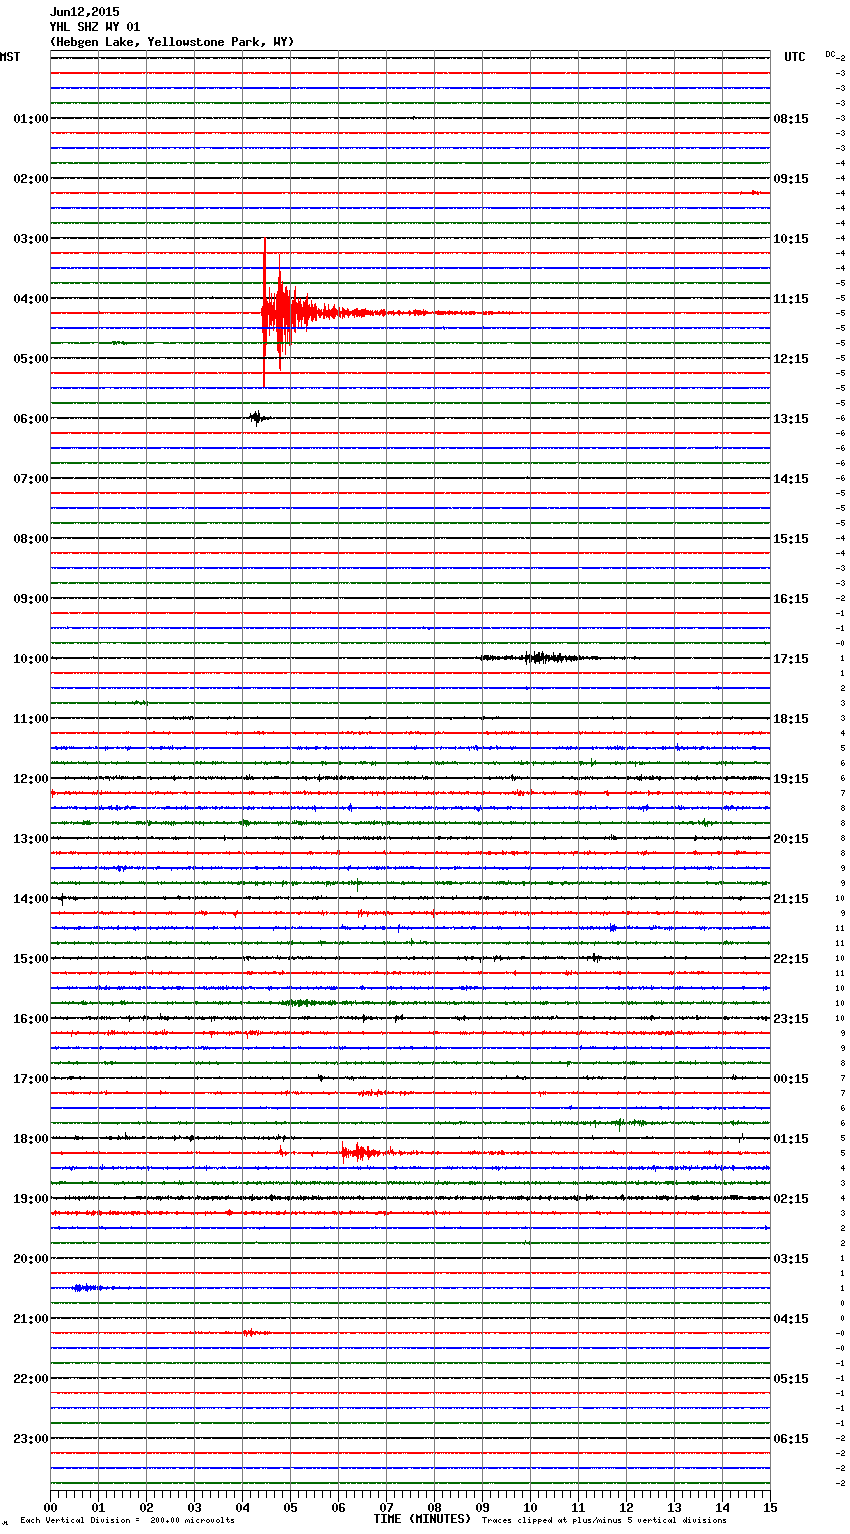The height and width of the screenshot is (1534, 850).
Task: Select the 10:00 MST hour label
Action: tap(31, 659)
